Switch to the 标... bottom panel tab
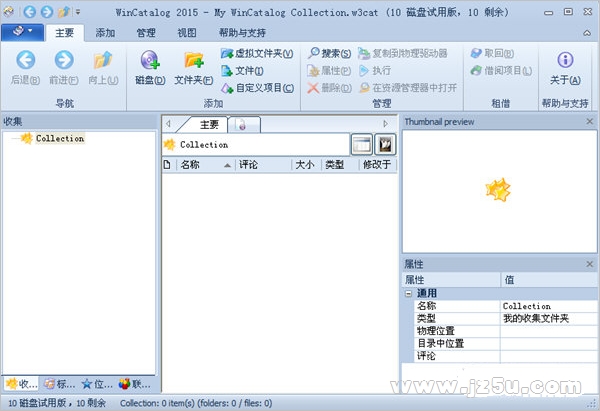Image resolution: width=600 pixels, height=411 pixels. pyautogui.click(x=59, y=384)
